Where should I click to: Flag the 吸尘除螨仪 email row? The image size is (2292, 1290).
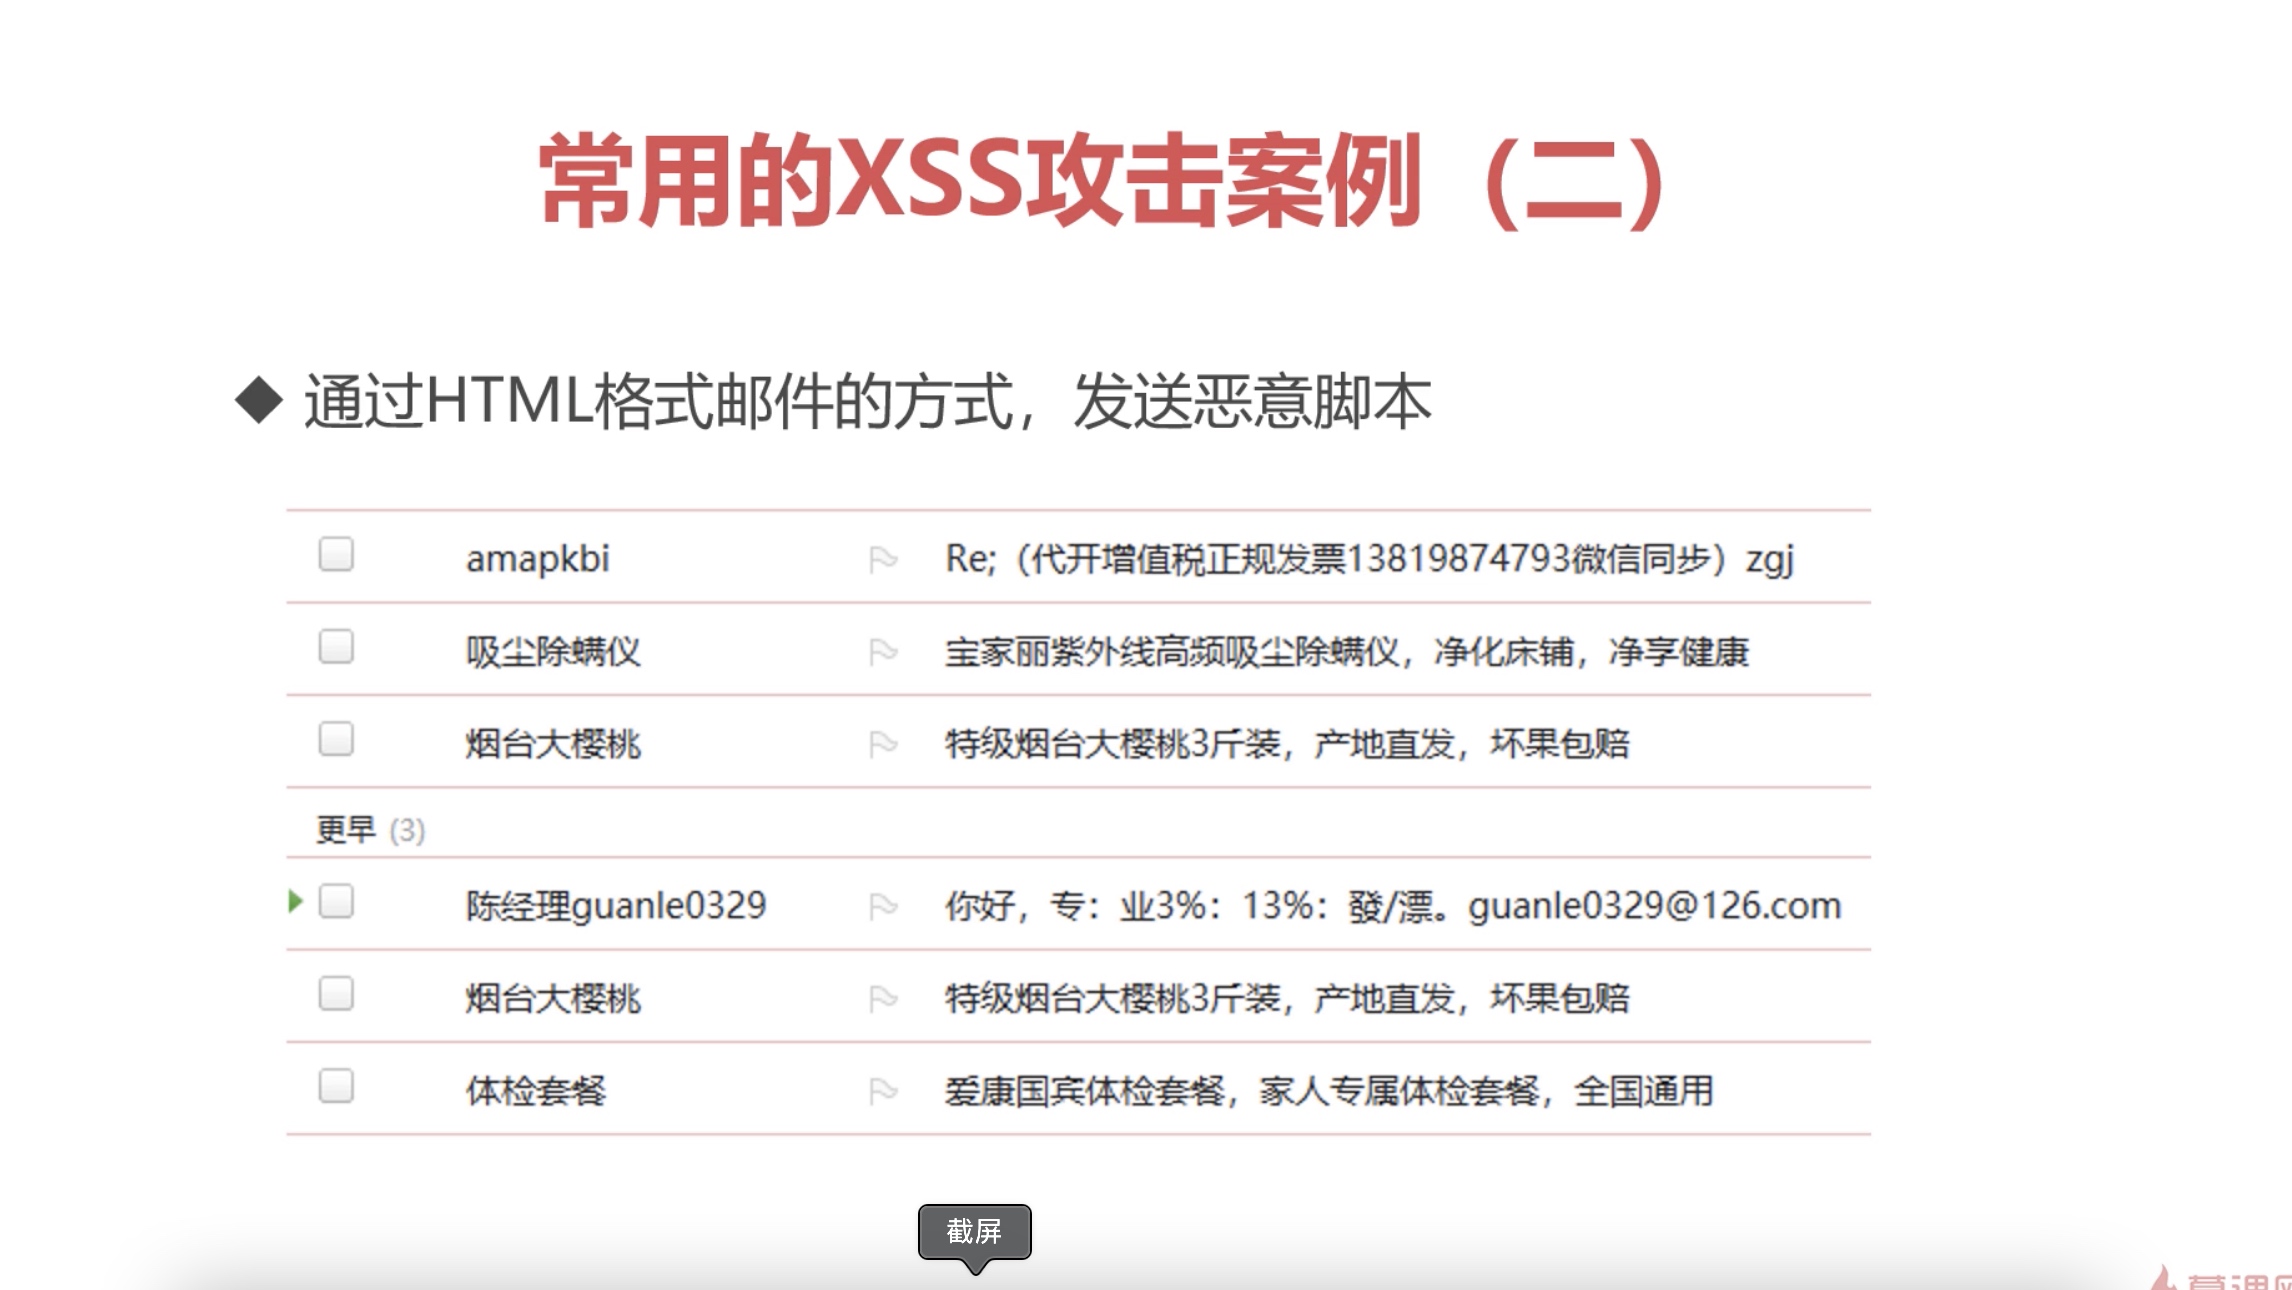point(882,652)
